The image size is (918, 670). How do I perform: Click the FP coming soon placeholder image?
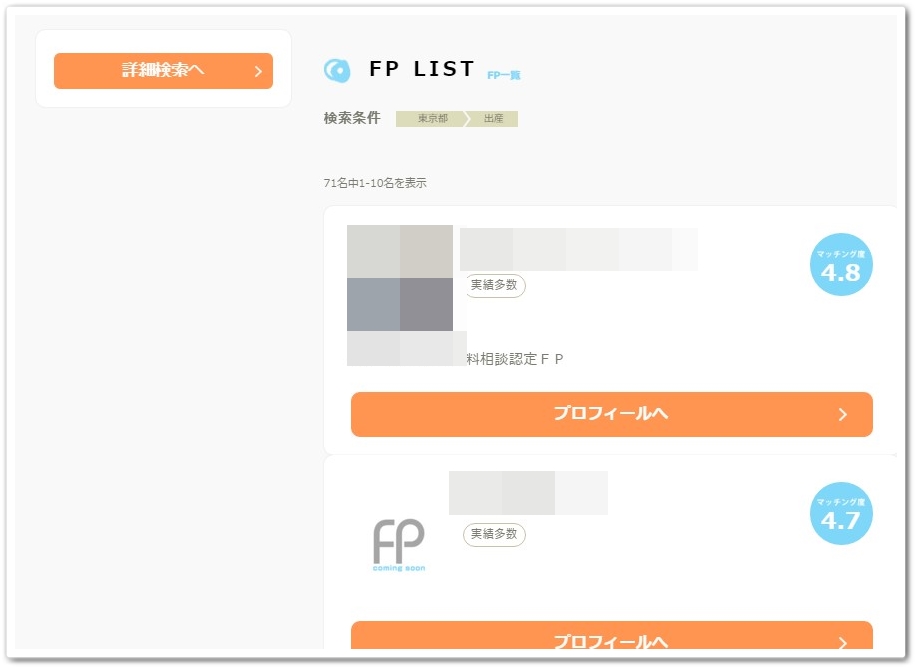pyautogui.click(x=399, y=544)
